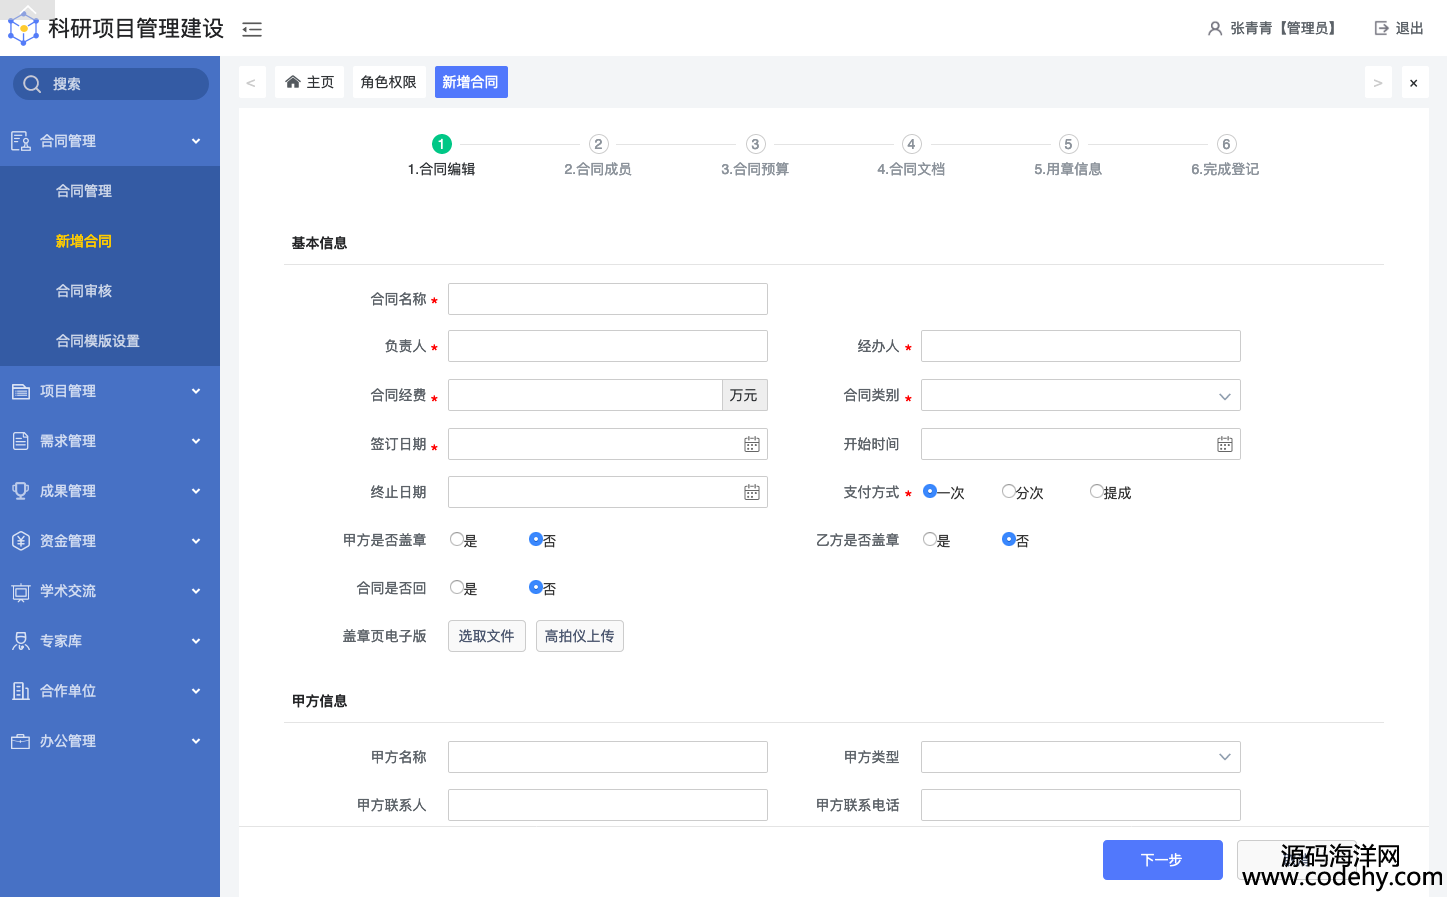This screenshot has width=1447, height=897.
Task: Open 合同审核 submenu item
Action: (x=110, y=291)
